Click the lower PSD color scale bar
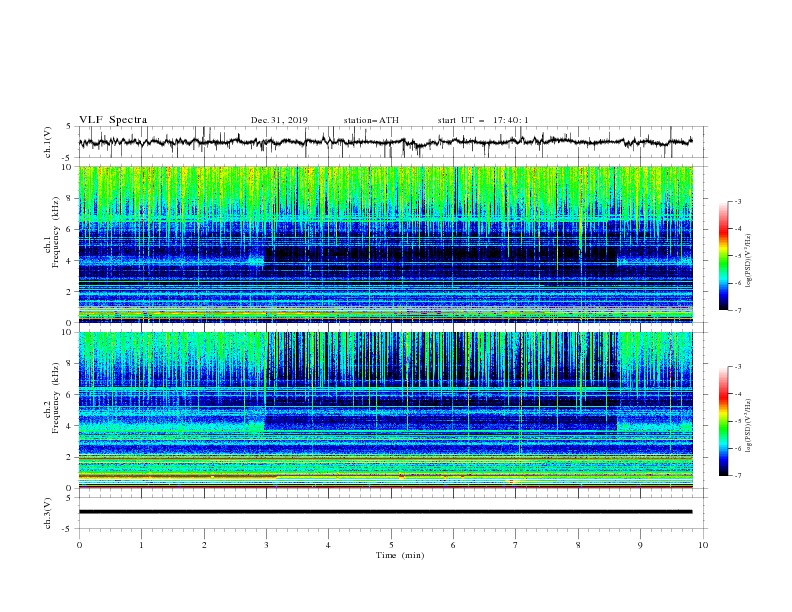The width and height of the screenshot is (792, 612). (x=724, y=421)
